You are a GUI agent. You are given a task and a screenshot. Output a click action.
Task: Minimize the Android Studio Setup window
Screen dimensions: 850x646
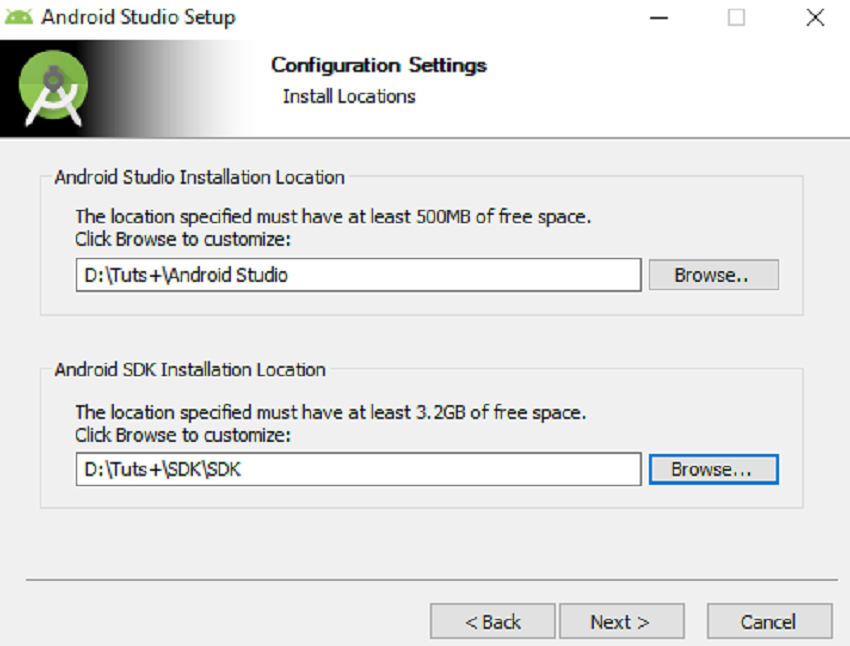(x=657, y=17)
